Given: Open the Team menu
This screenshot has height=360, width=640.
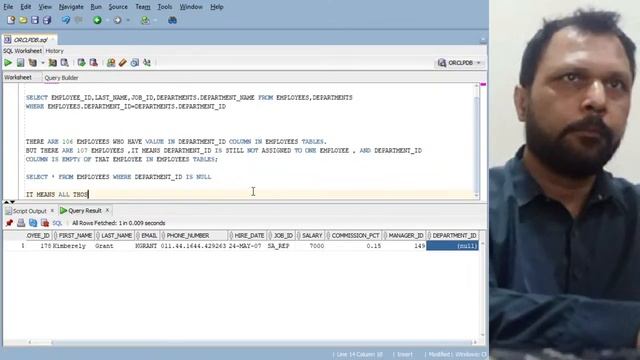Looking at the screenshot, I should point(142,7).
